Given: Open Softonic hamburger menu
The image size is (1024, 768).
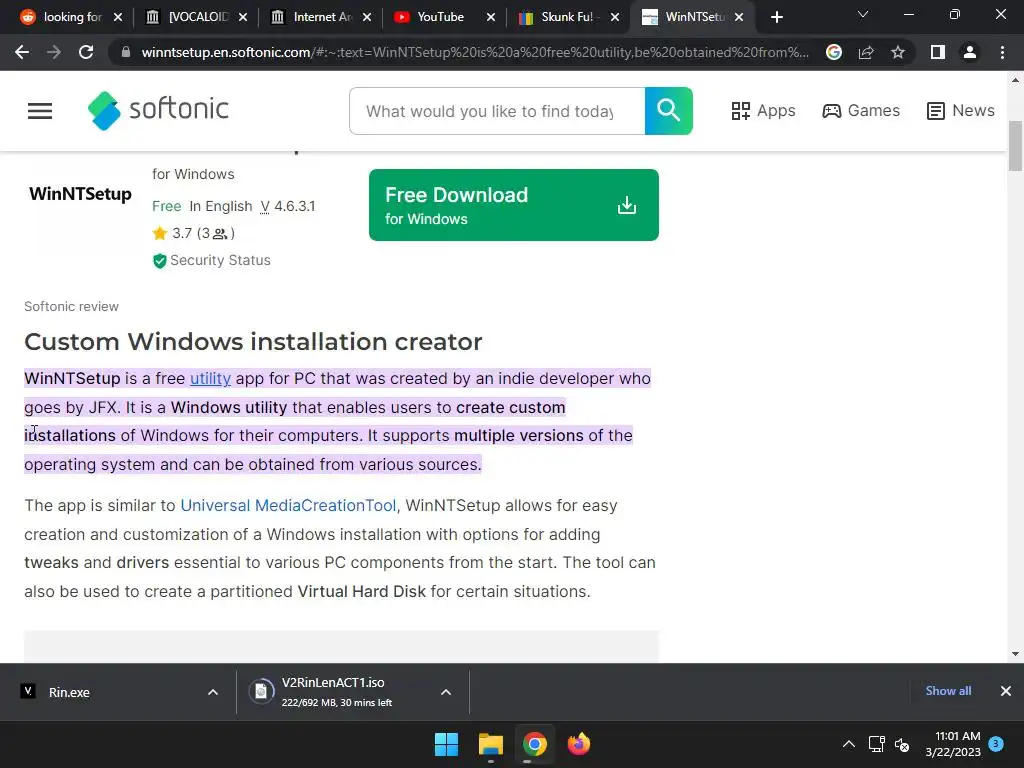Looking at the screenshot, I should [x=40, y=111].
